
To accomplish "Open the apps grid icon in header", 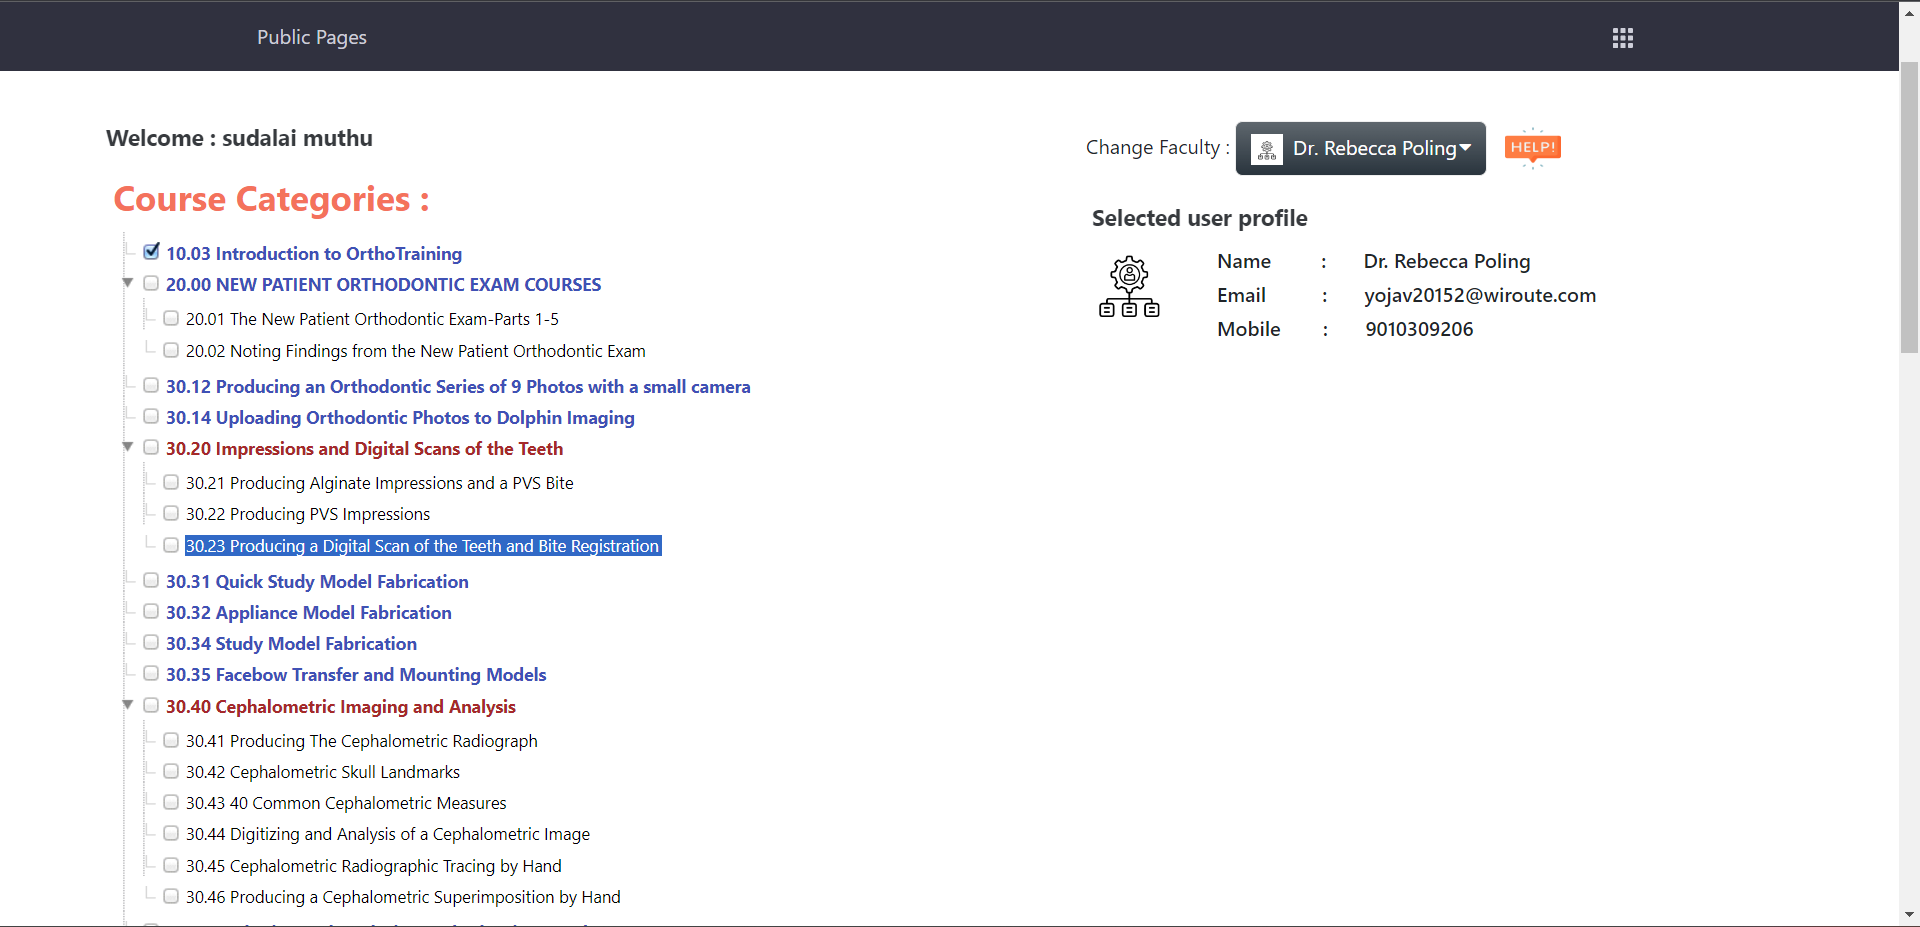I will tap(1622, 38).
